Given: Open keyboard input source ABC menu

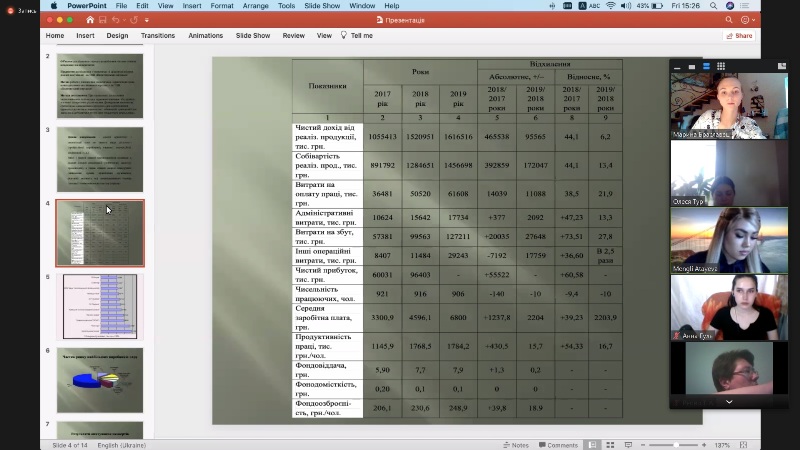Looking at the screenshot, I should 589,6.
